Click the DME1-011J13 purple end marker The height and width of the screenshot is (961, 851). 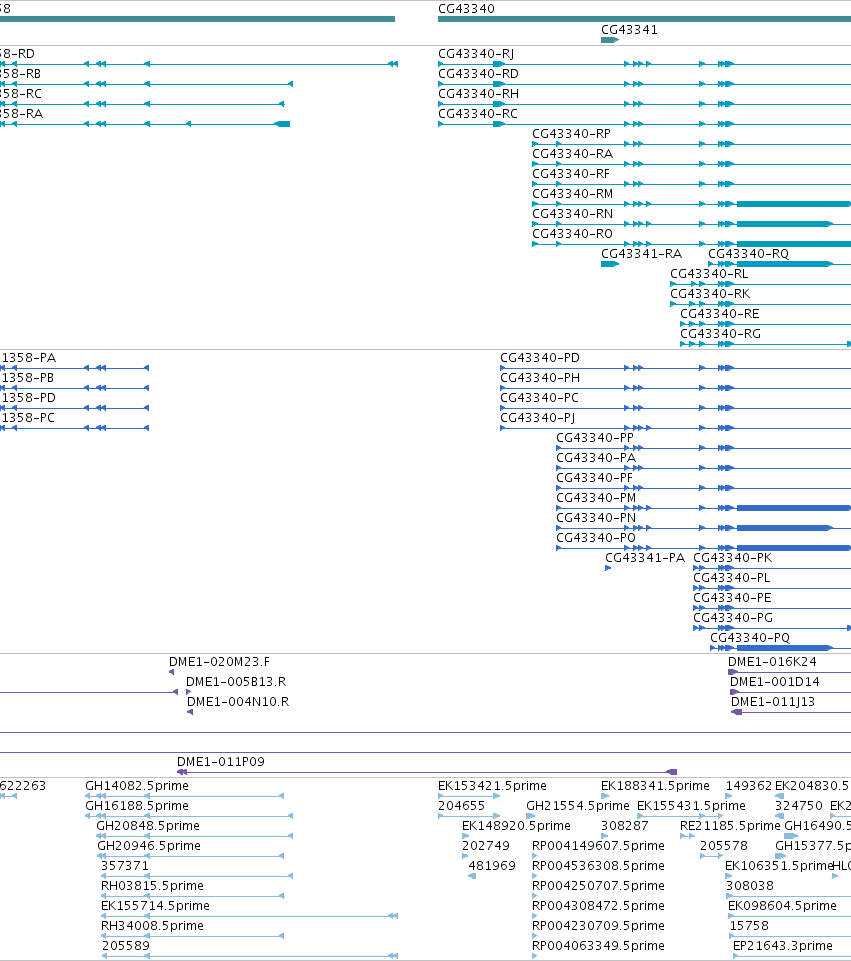[x=736, y=712]
